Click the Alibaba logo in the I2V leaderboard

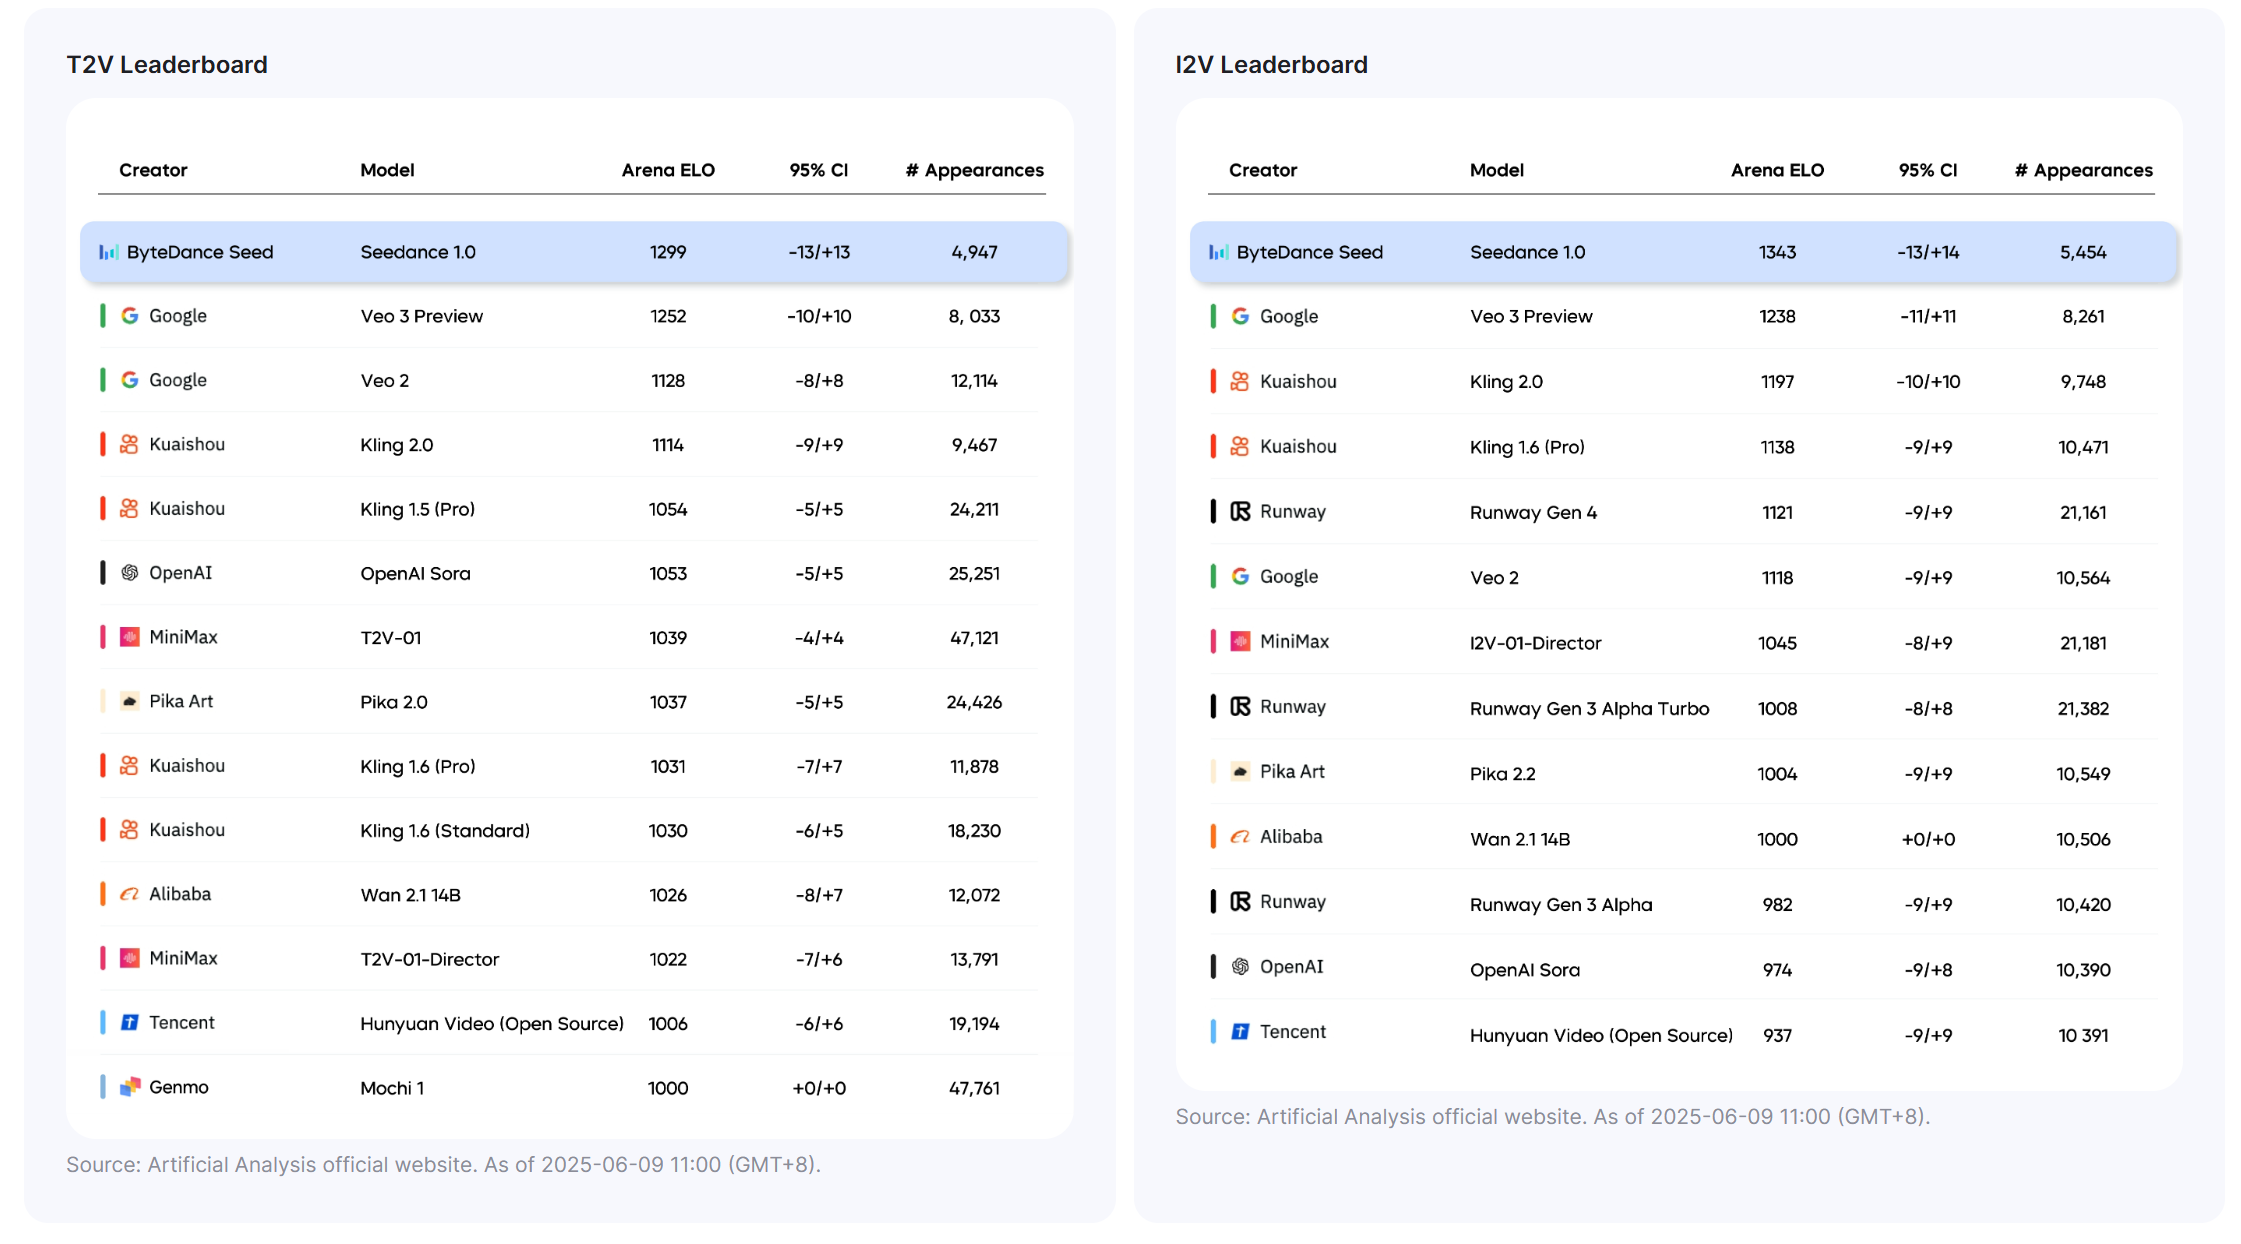pyautogui.click(x=1240, y=836)
